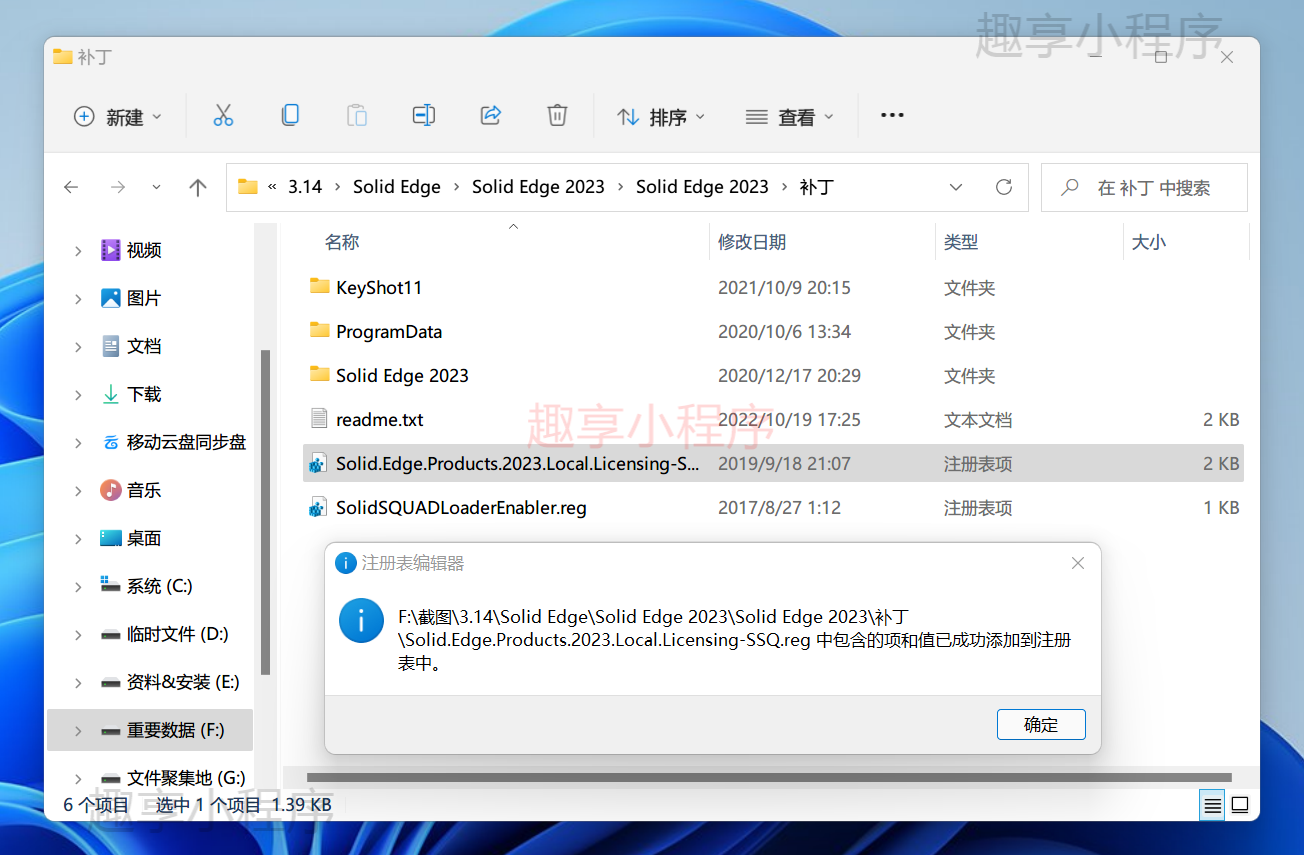Click the Cut scissors icon

coord(223,116)
